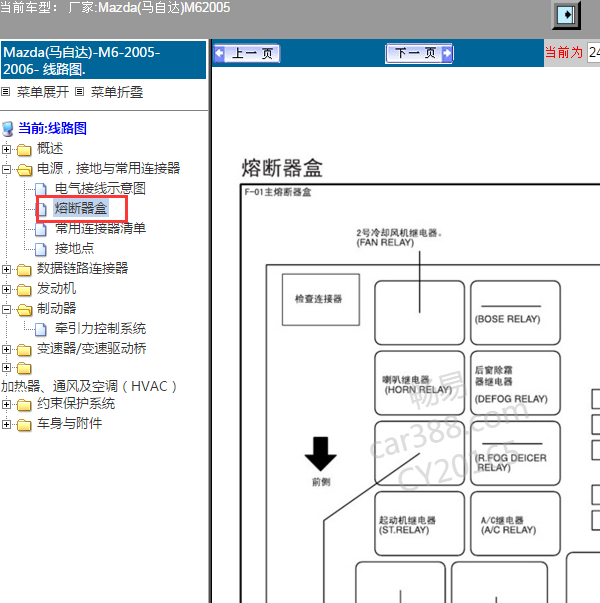Click the ST.RELAY box in diagram

click(419, 523)
